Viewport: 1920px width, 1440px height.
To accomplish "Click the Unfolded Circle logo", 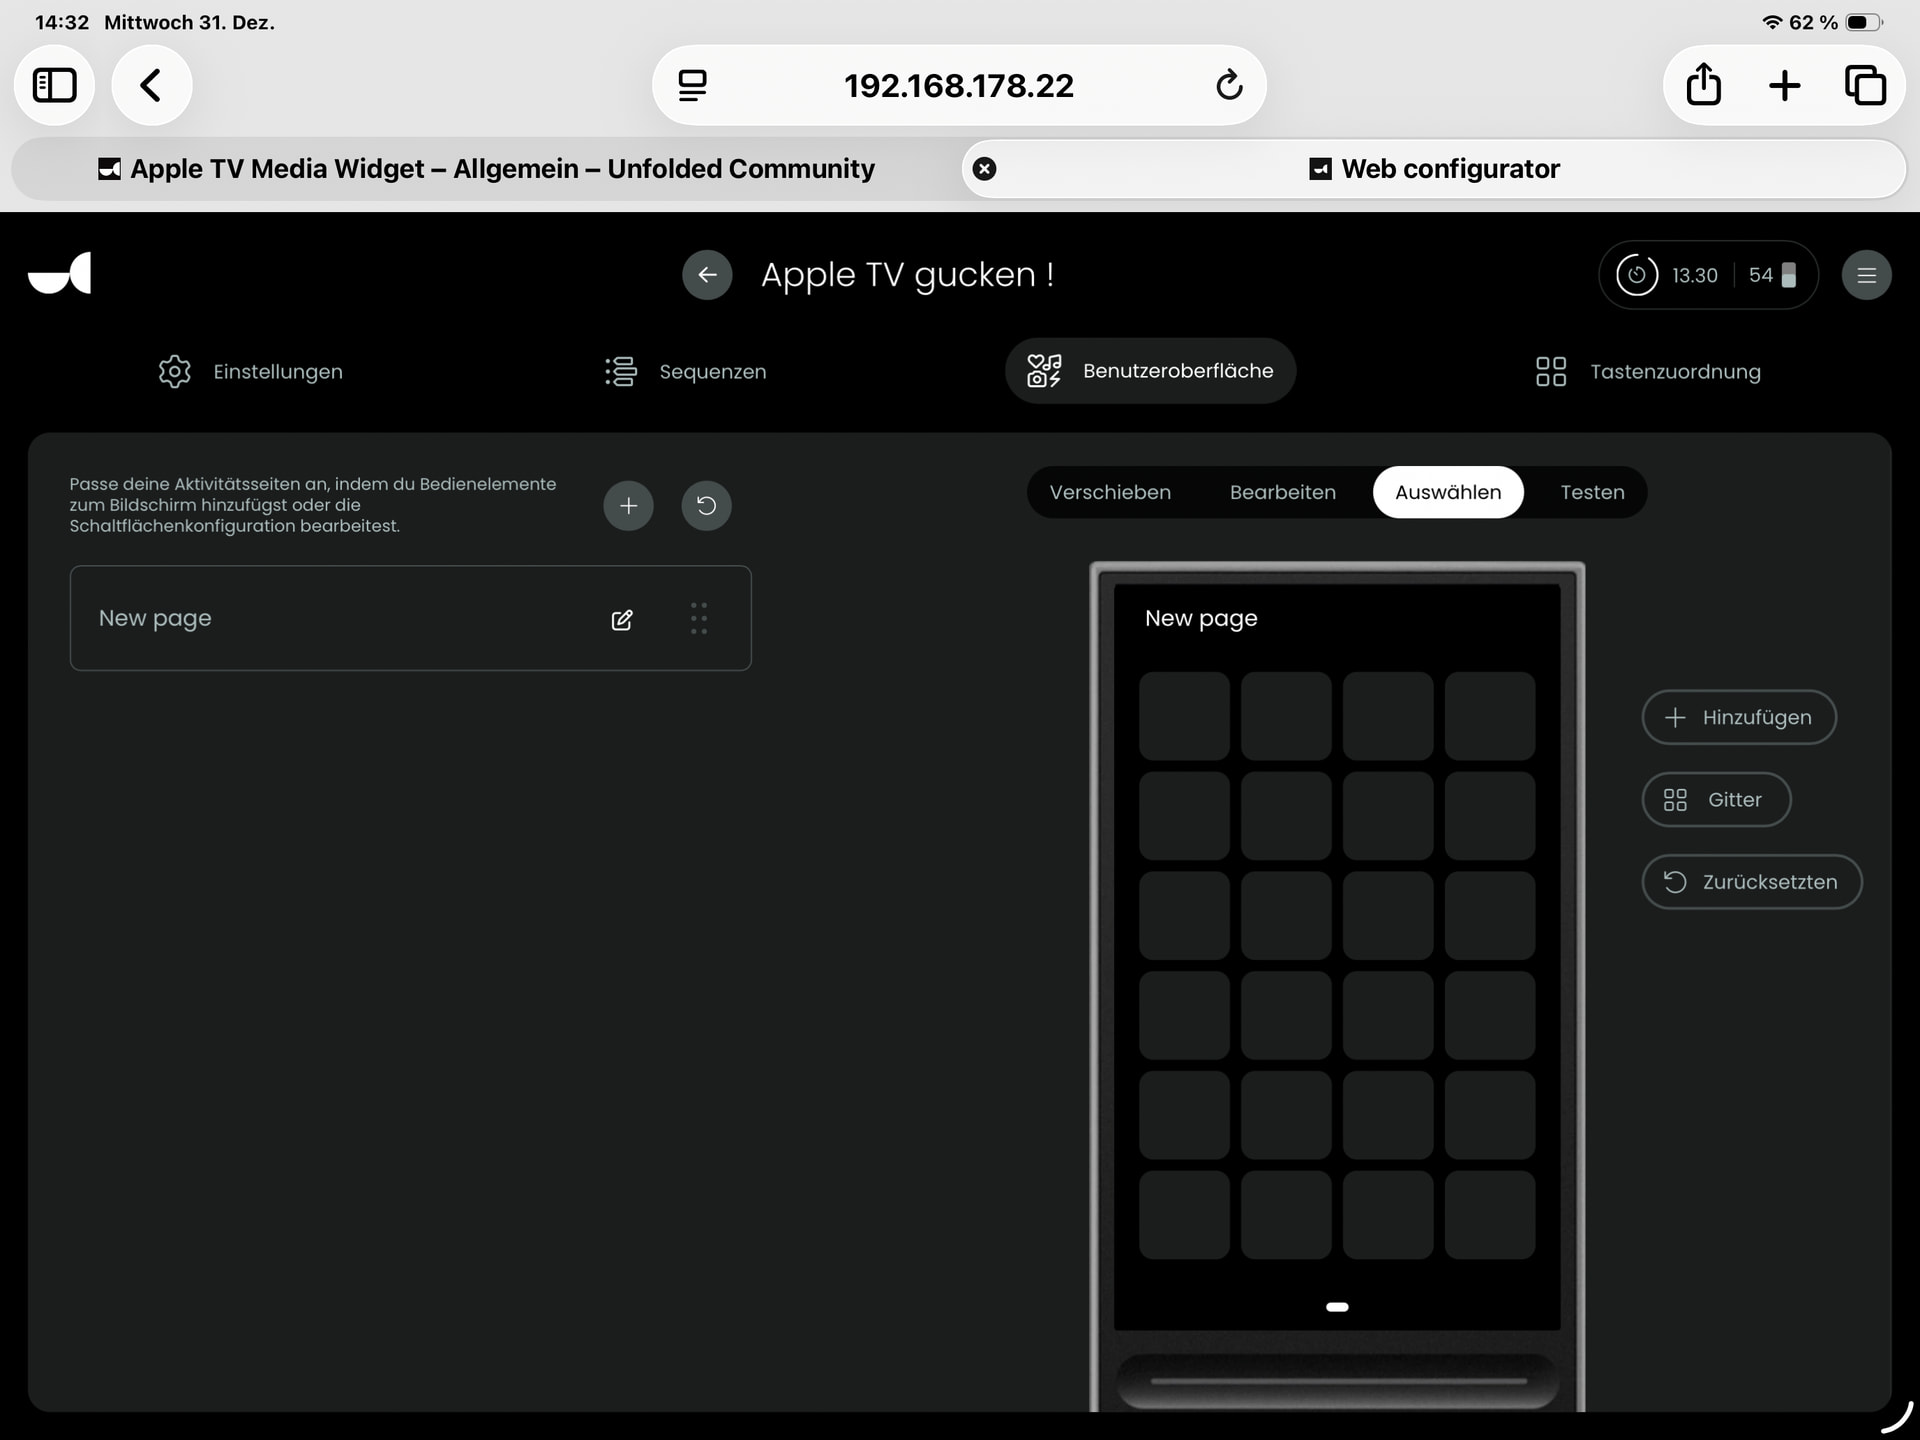I will 60,273.
